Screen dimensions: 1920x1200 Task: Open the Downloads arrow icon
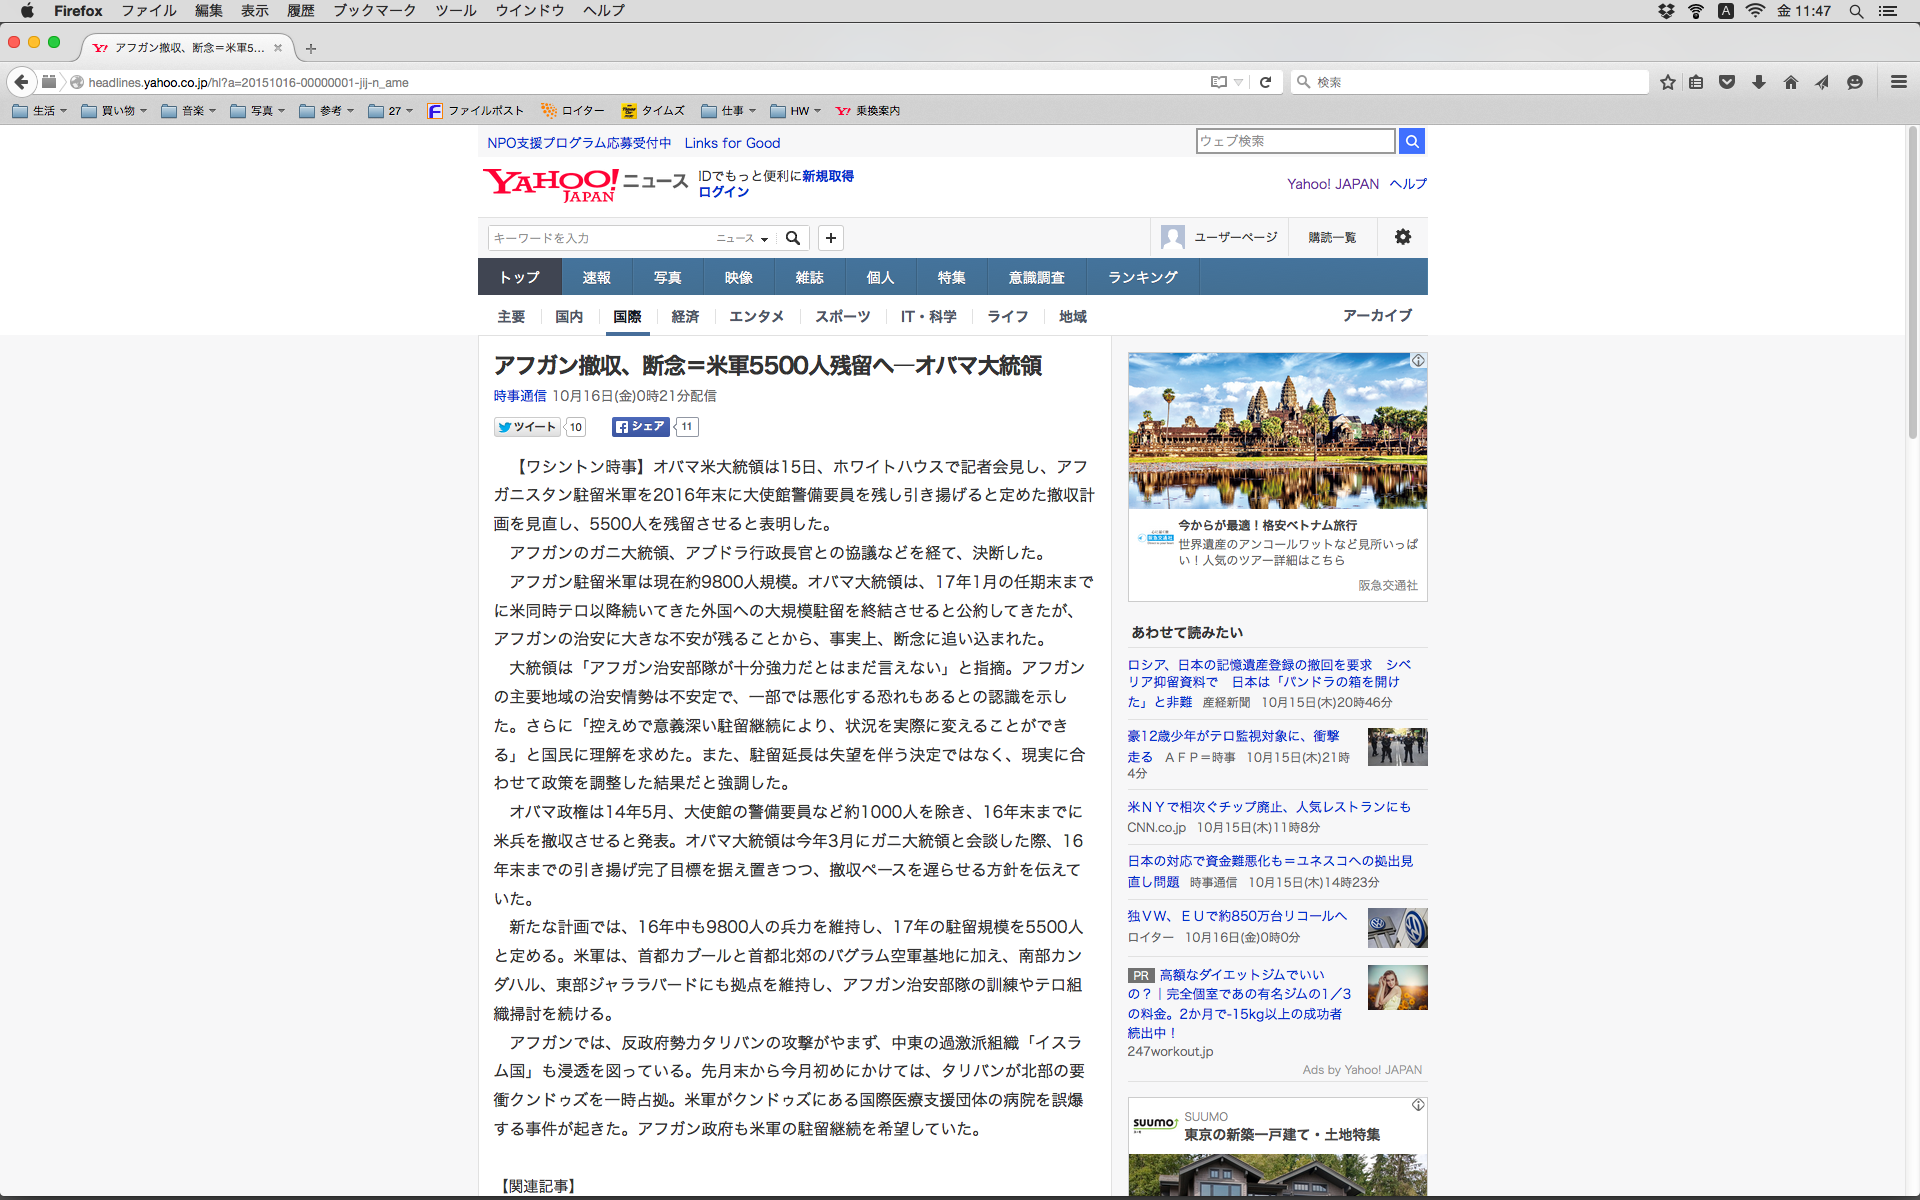point(1758,82)
